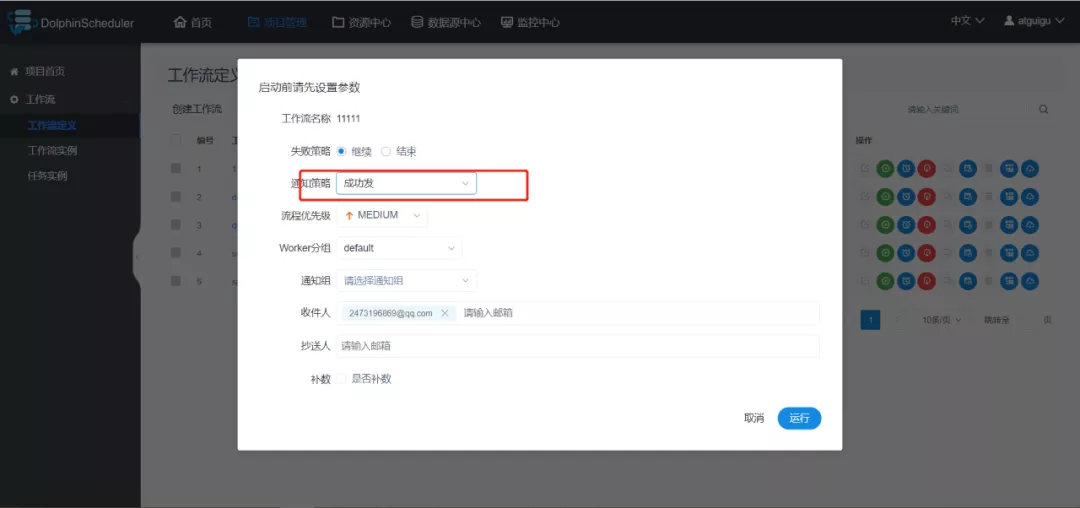Open 任务实例 in the sidebar
This screenshot has width=1080, height=508.
point(47,176)
